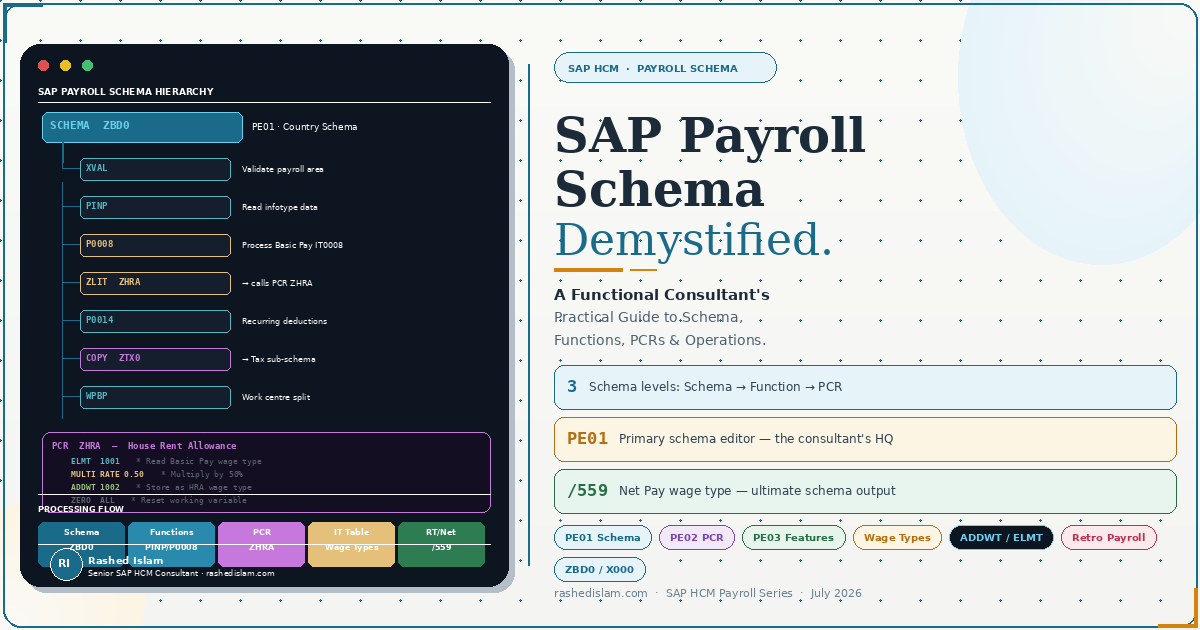This screenshot has height=630, width=1200.
Task: Click the 'SAP HCM Payroll Series' footer text
Action: pos(729,594)
